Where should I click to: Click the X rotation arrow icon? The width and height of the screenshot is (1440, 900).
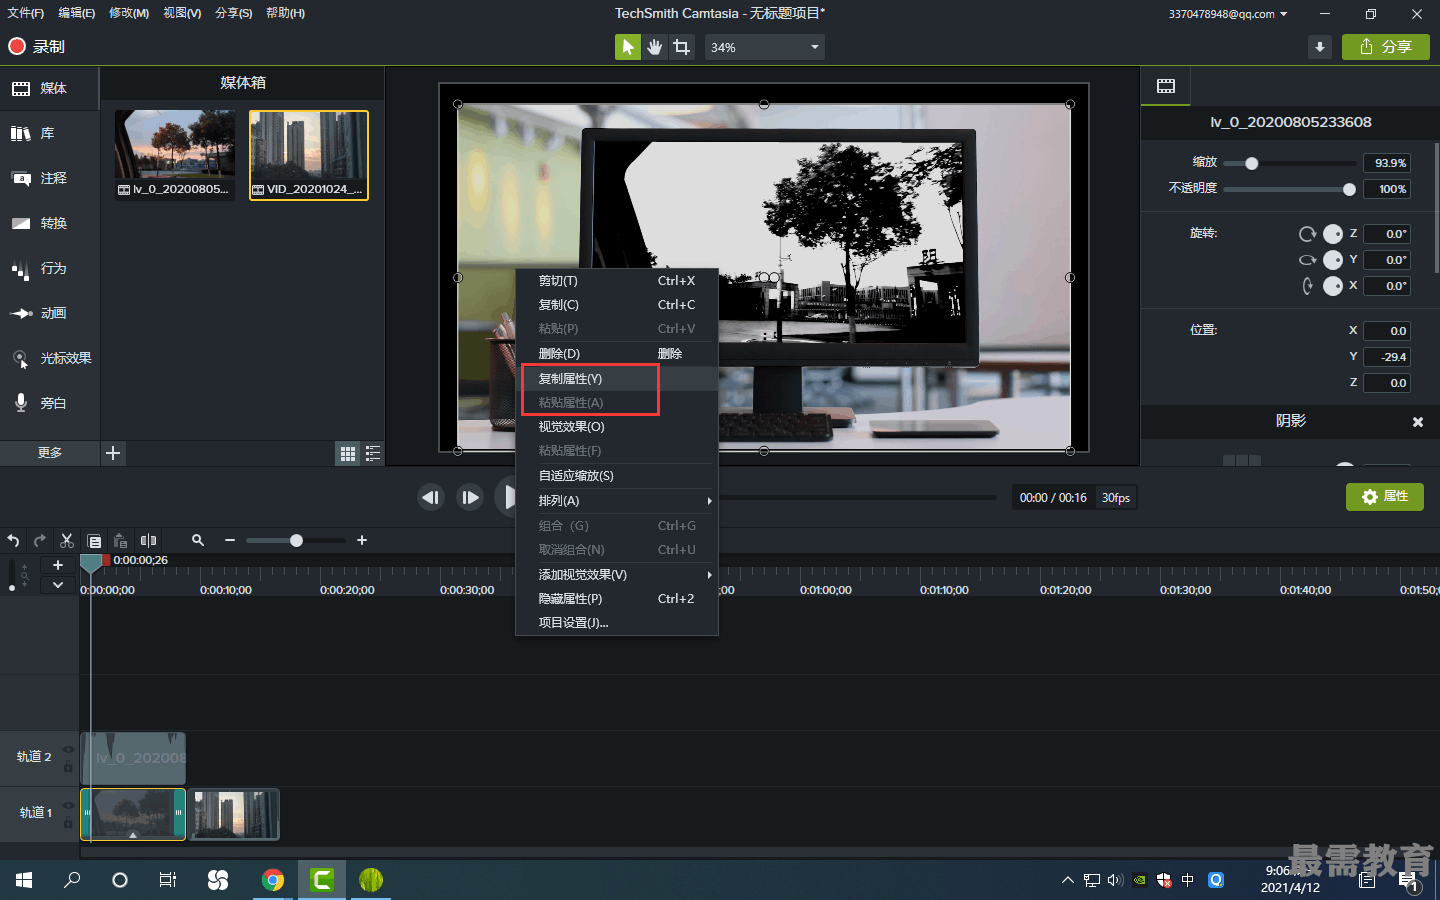pos(1307,286)
